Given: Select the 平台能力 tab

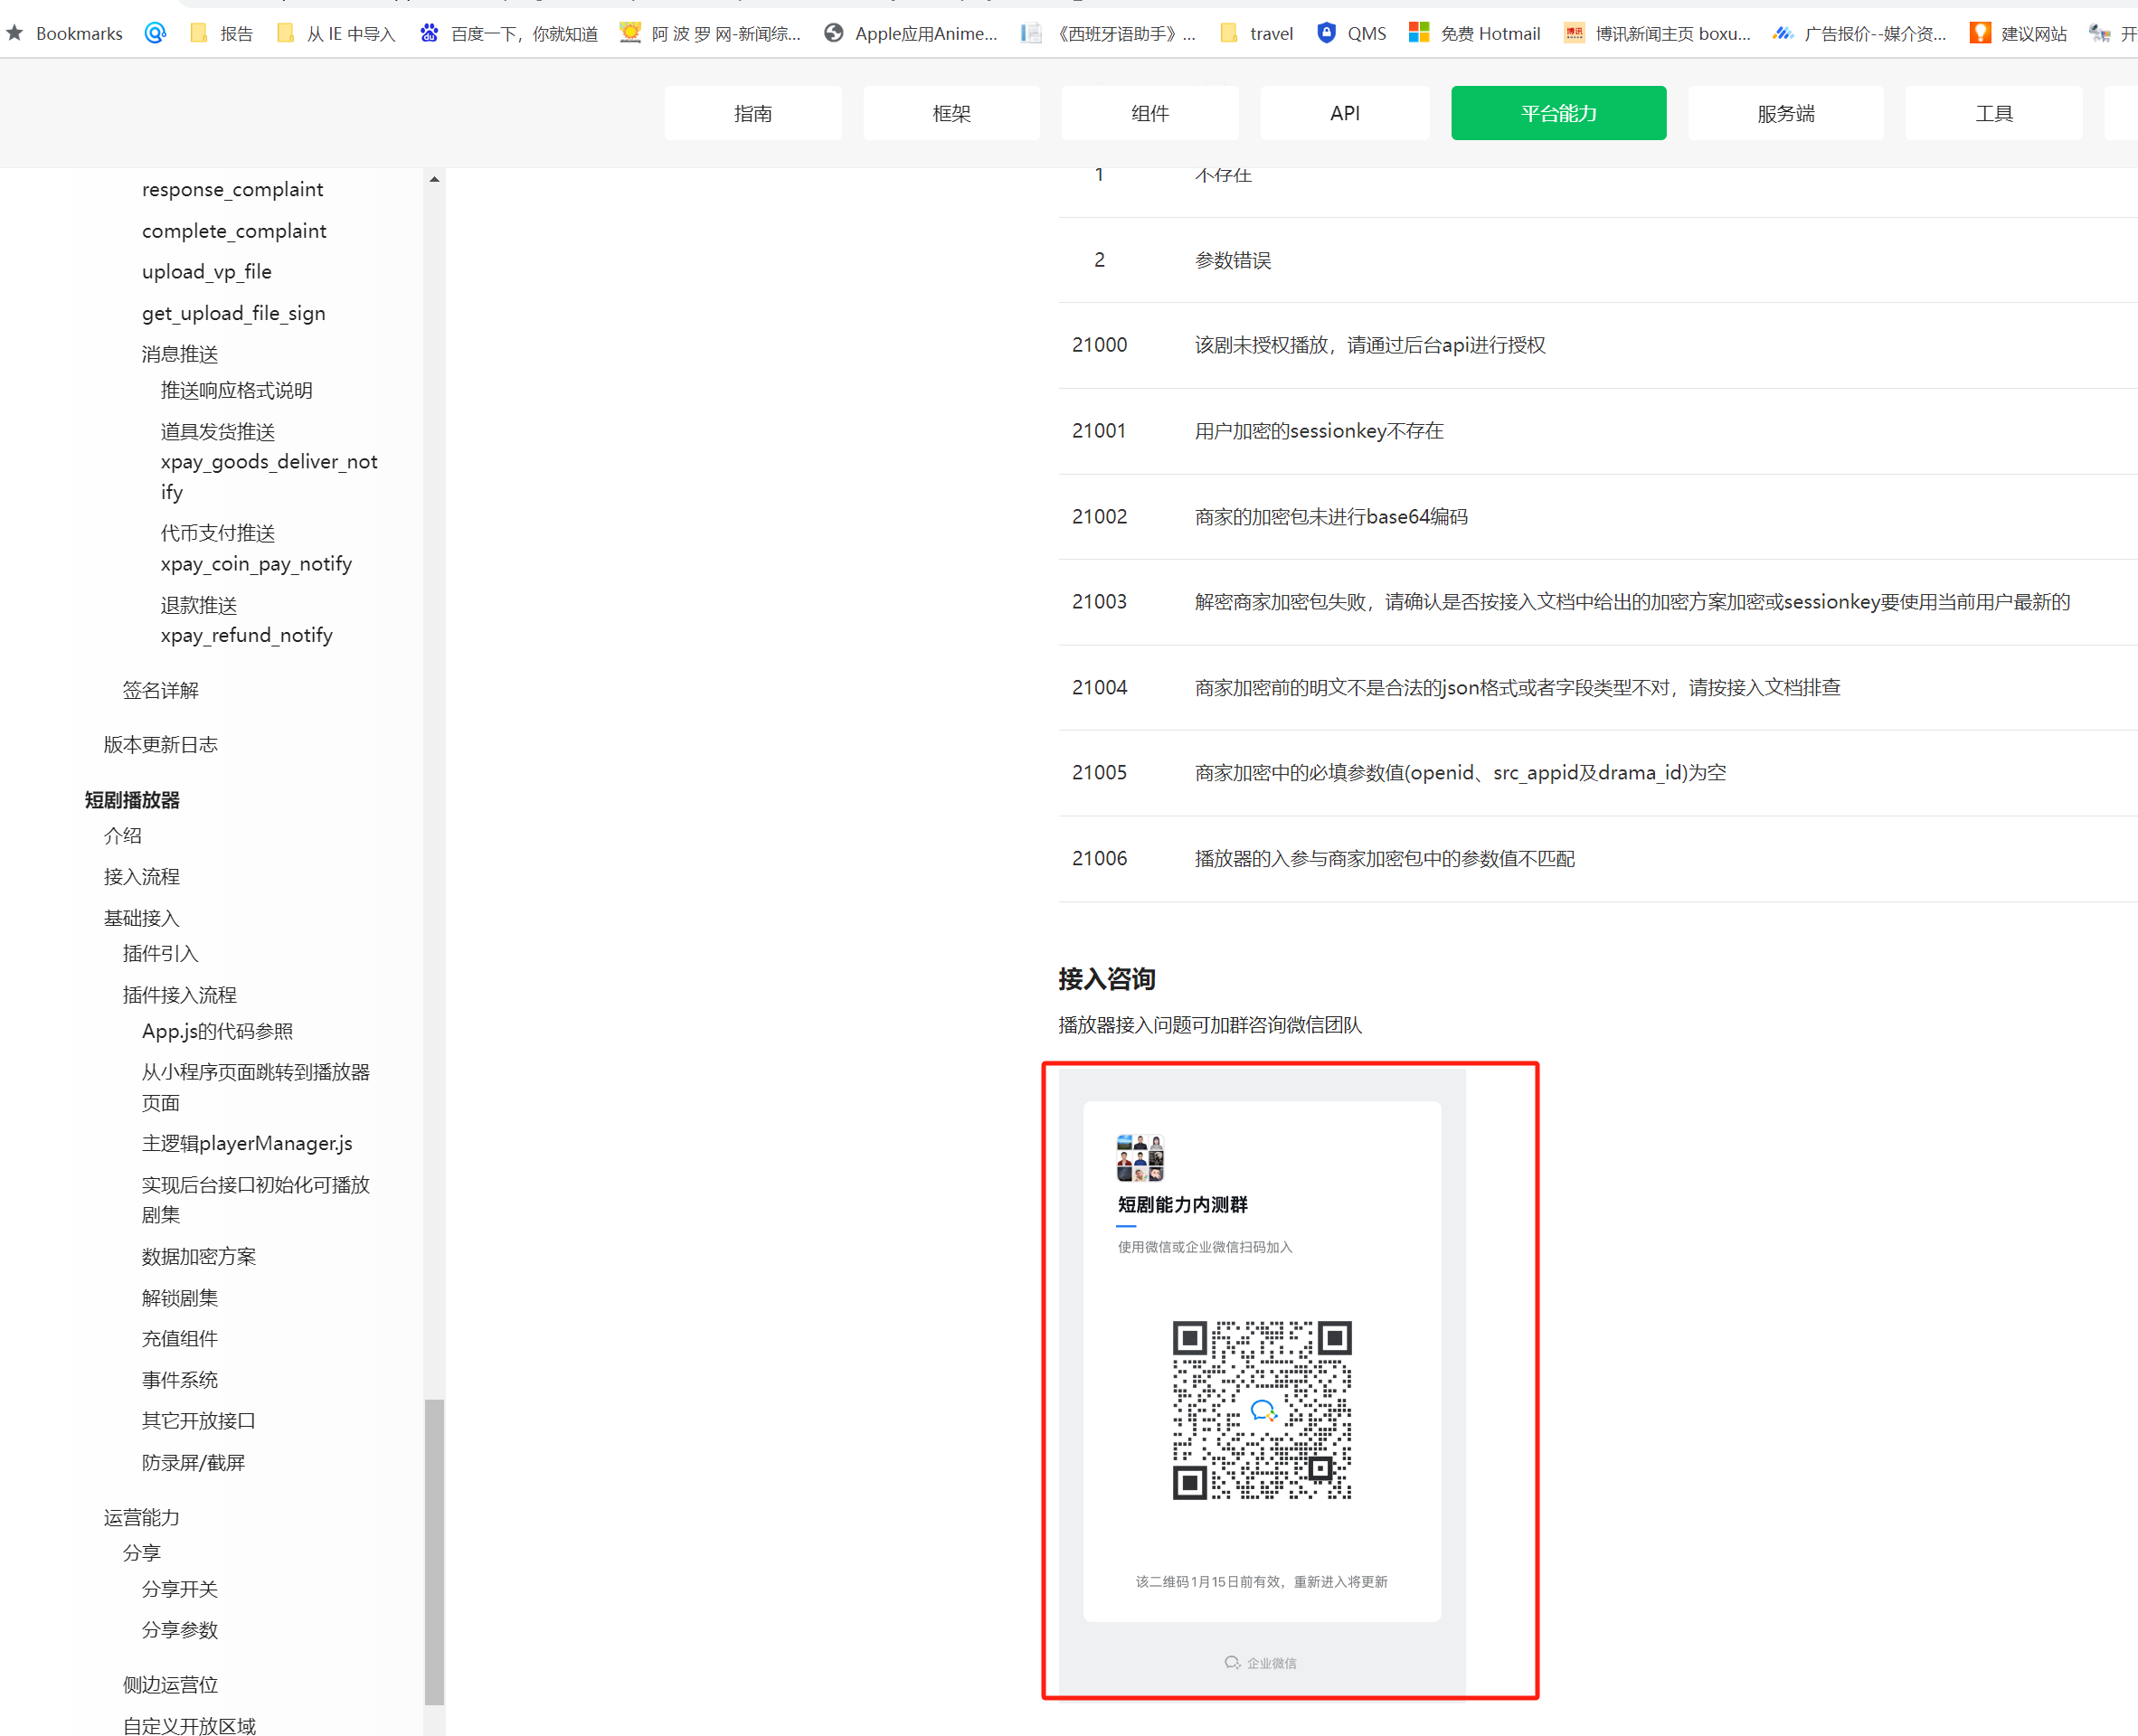Looking at the screenshot, I should click(1558, 113).
